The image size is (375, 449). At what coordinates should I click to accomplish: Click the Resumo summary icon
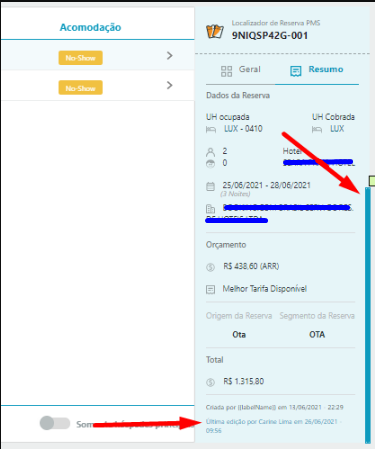point(296,71)
